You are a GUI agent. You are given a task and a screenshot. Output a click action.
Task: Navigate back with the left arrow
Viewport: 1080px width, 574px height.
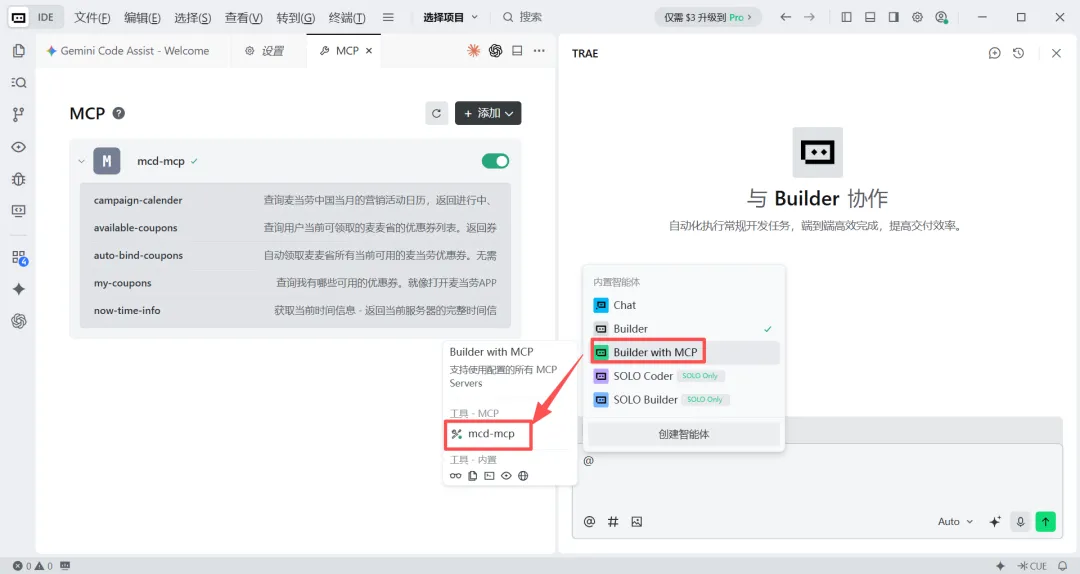[786, 17]
